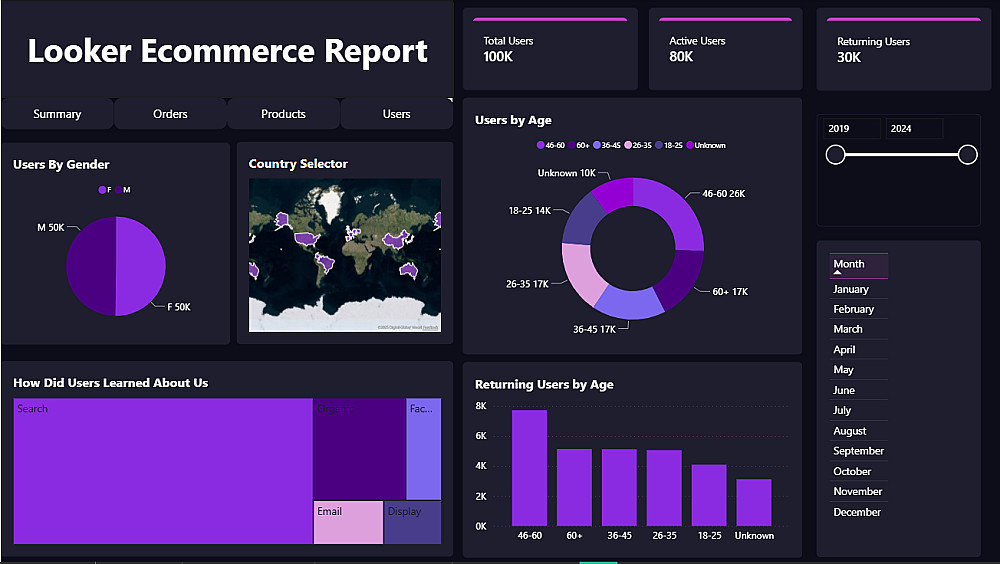Image resolution: width=1000 pixels, height=564 pixels.
Task: Click the Organic treemap block
Action: point(359,449)
